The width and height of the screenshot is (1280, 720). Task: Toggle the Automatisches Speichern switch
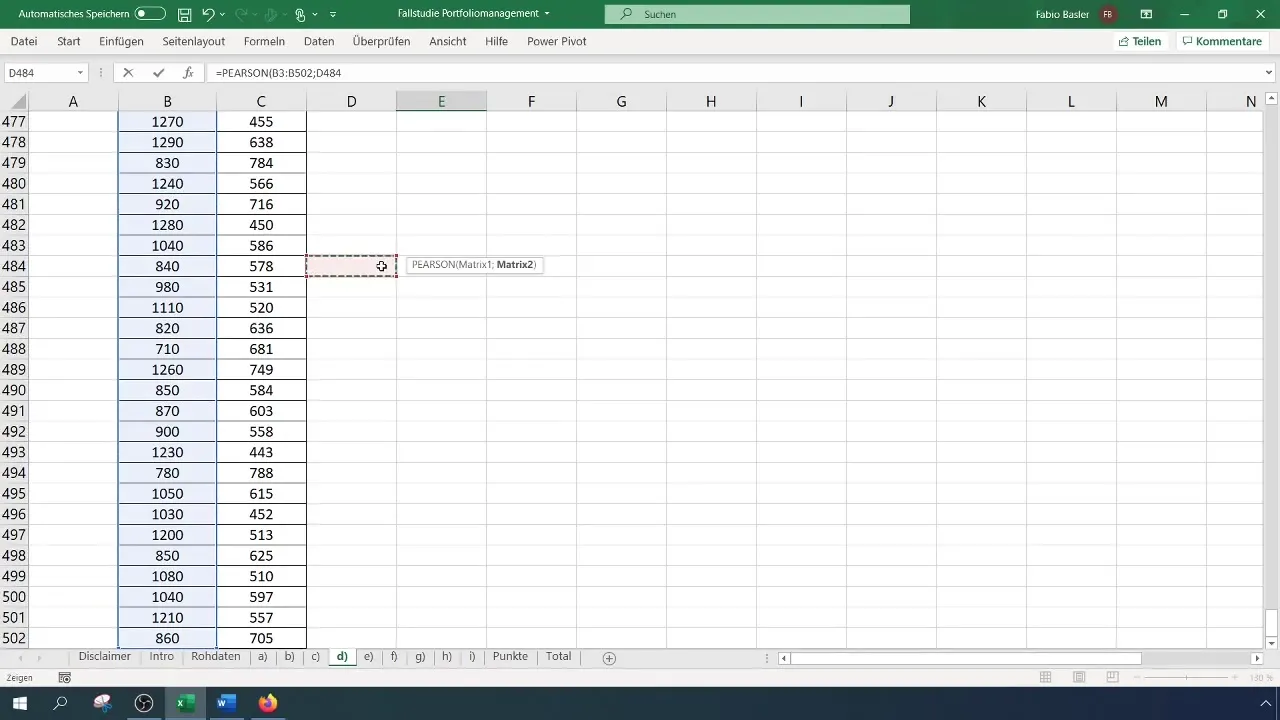(x=150, y=14)
